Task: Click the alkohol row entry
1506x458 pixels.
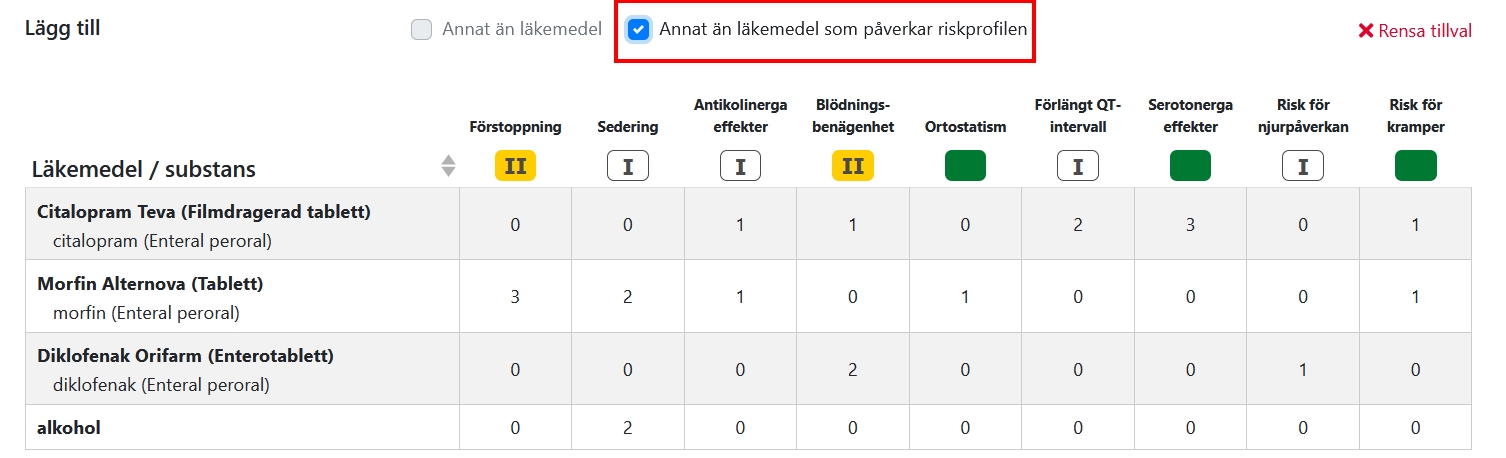Action: (69, 428)
